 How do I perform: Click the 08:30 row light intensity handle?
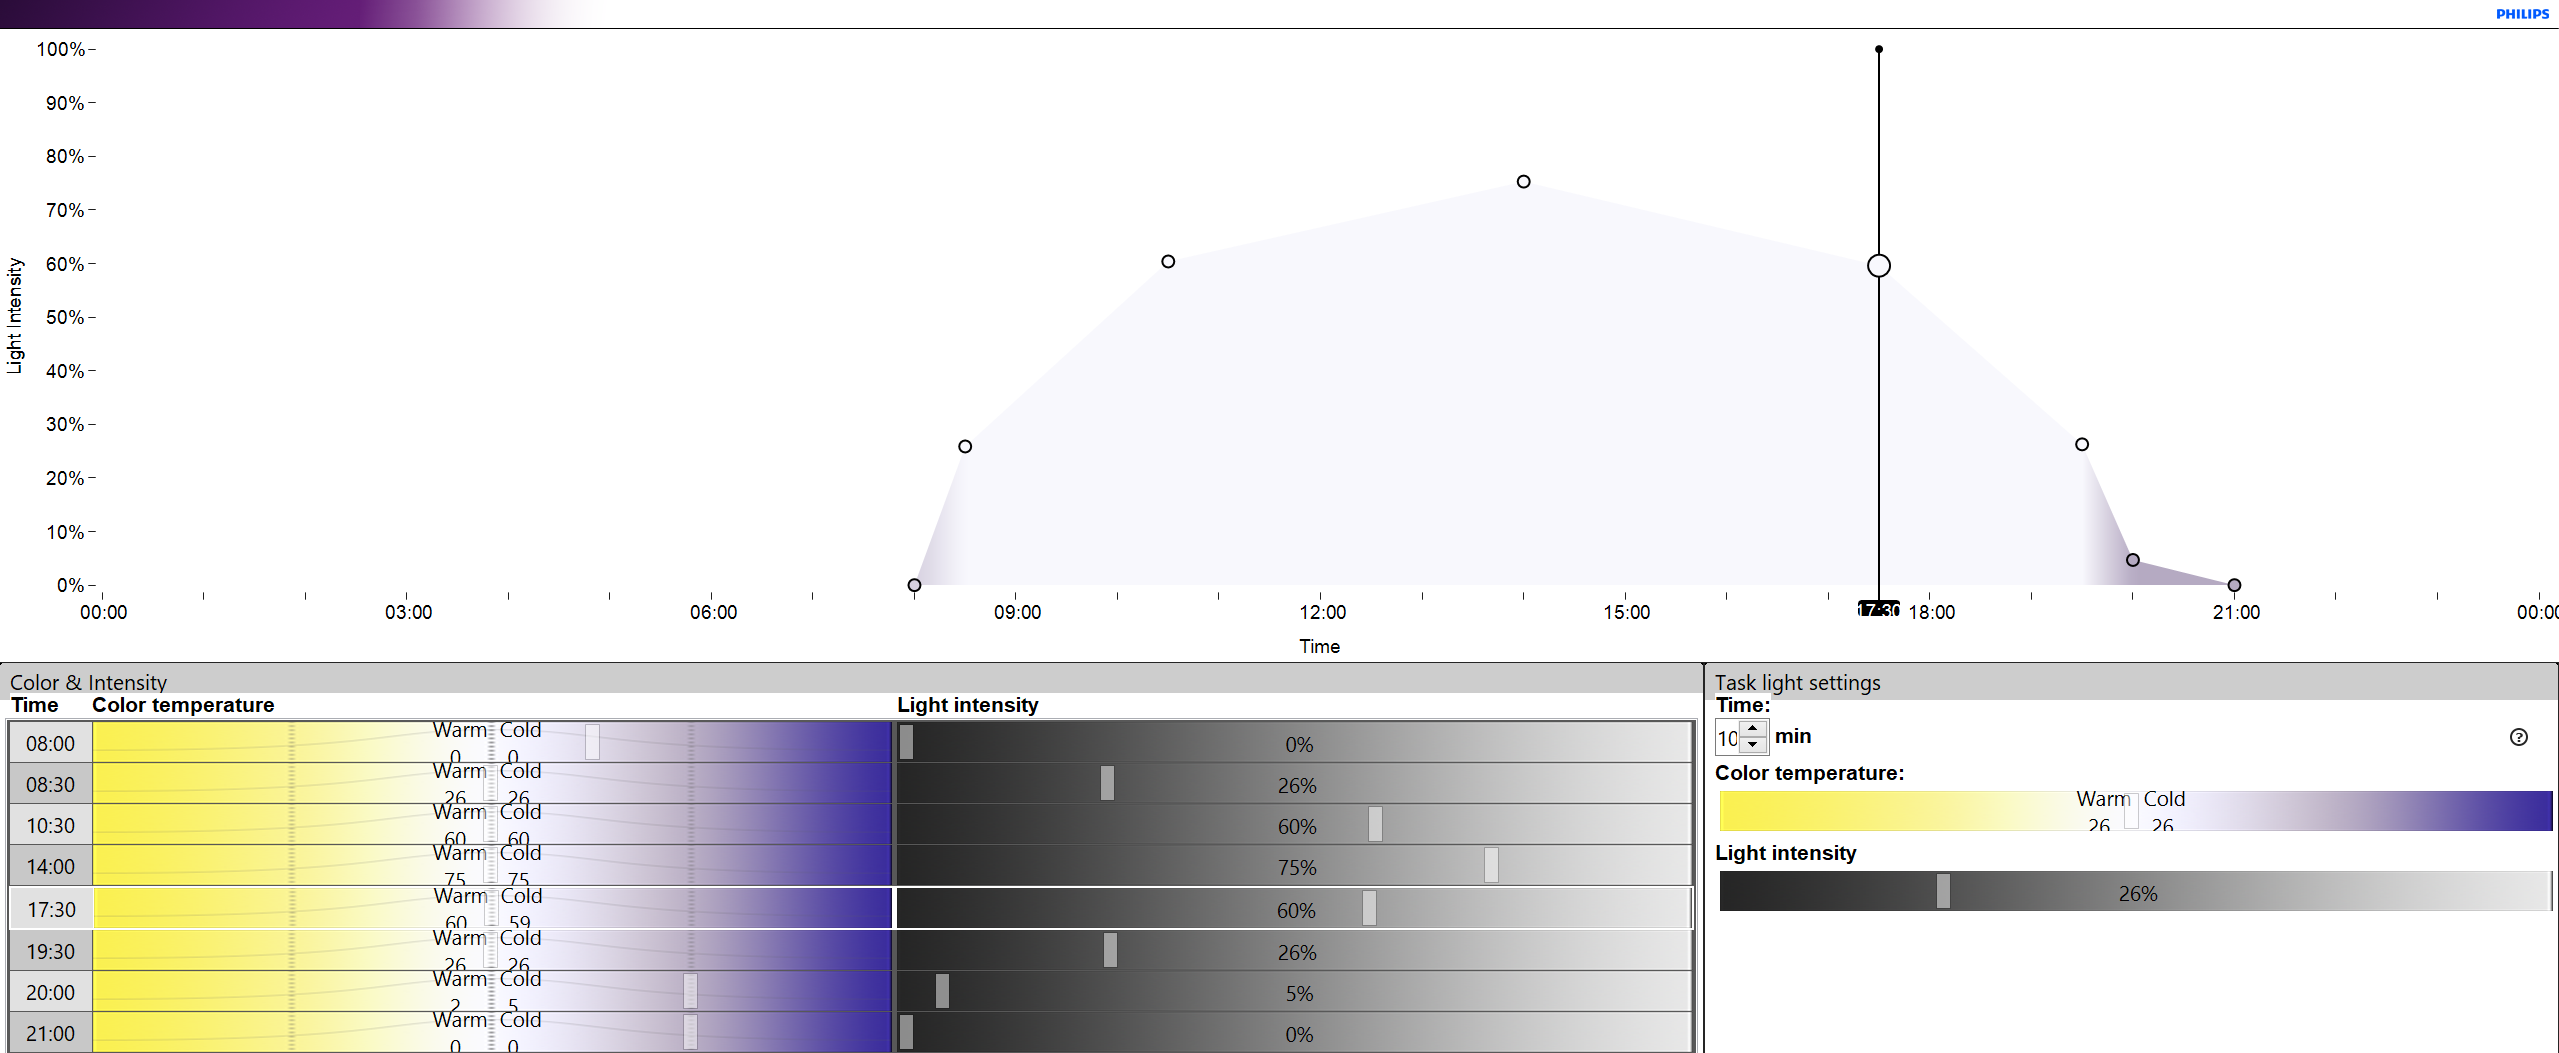[x=1107, y=783]
